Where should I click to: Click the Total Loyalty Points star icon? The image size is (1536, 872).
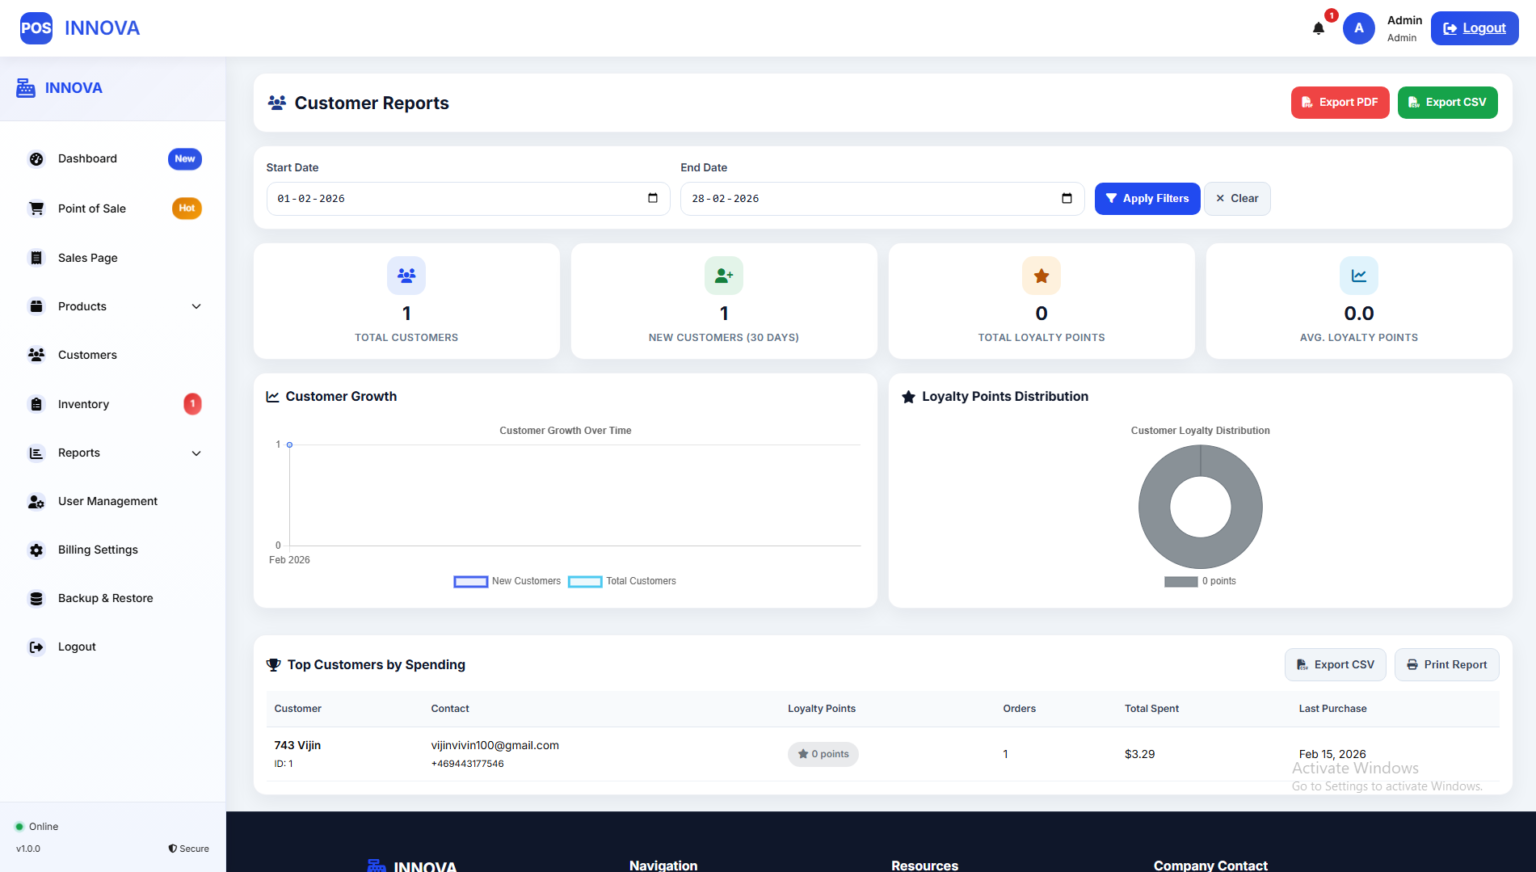coord(1041,275)
